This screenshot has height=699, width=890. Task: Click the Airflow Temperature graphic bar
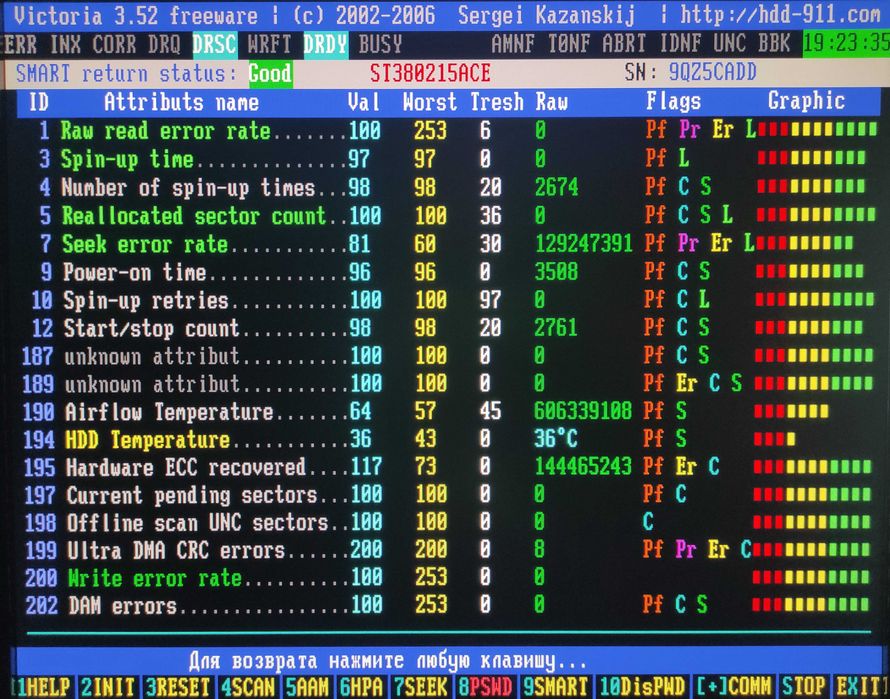coord(791,411)
